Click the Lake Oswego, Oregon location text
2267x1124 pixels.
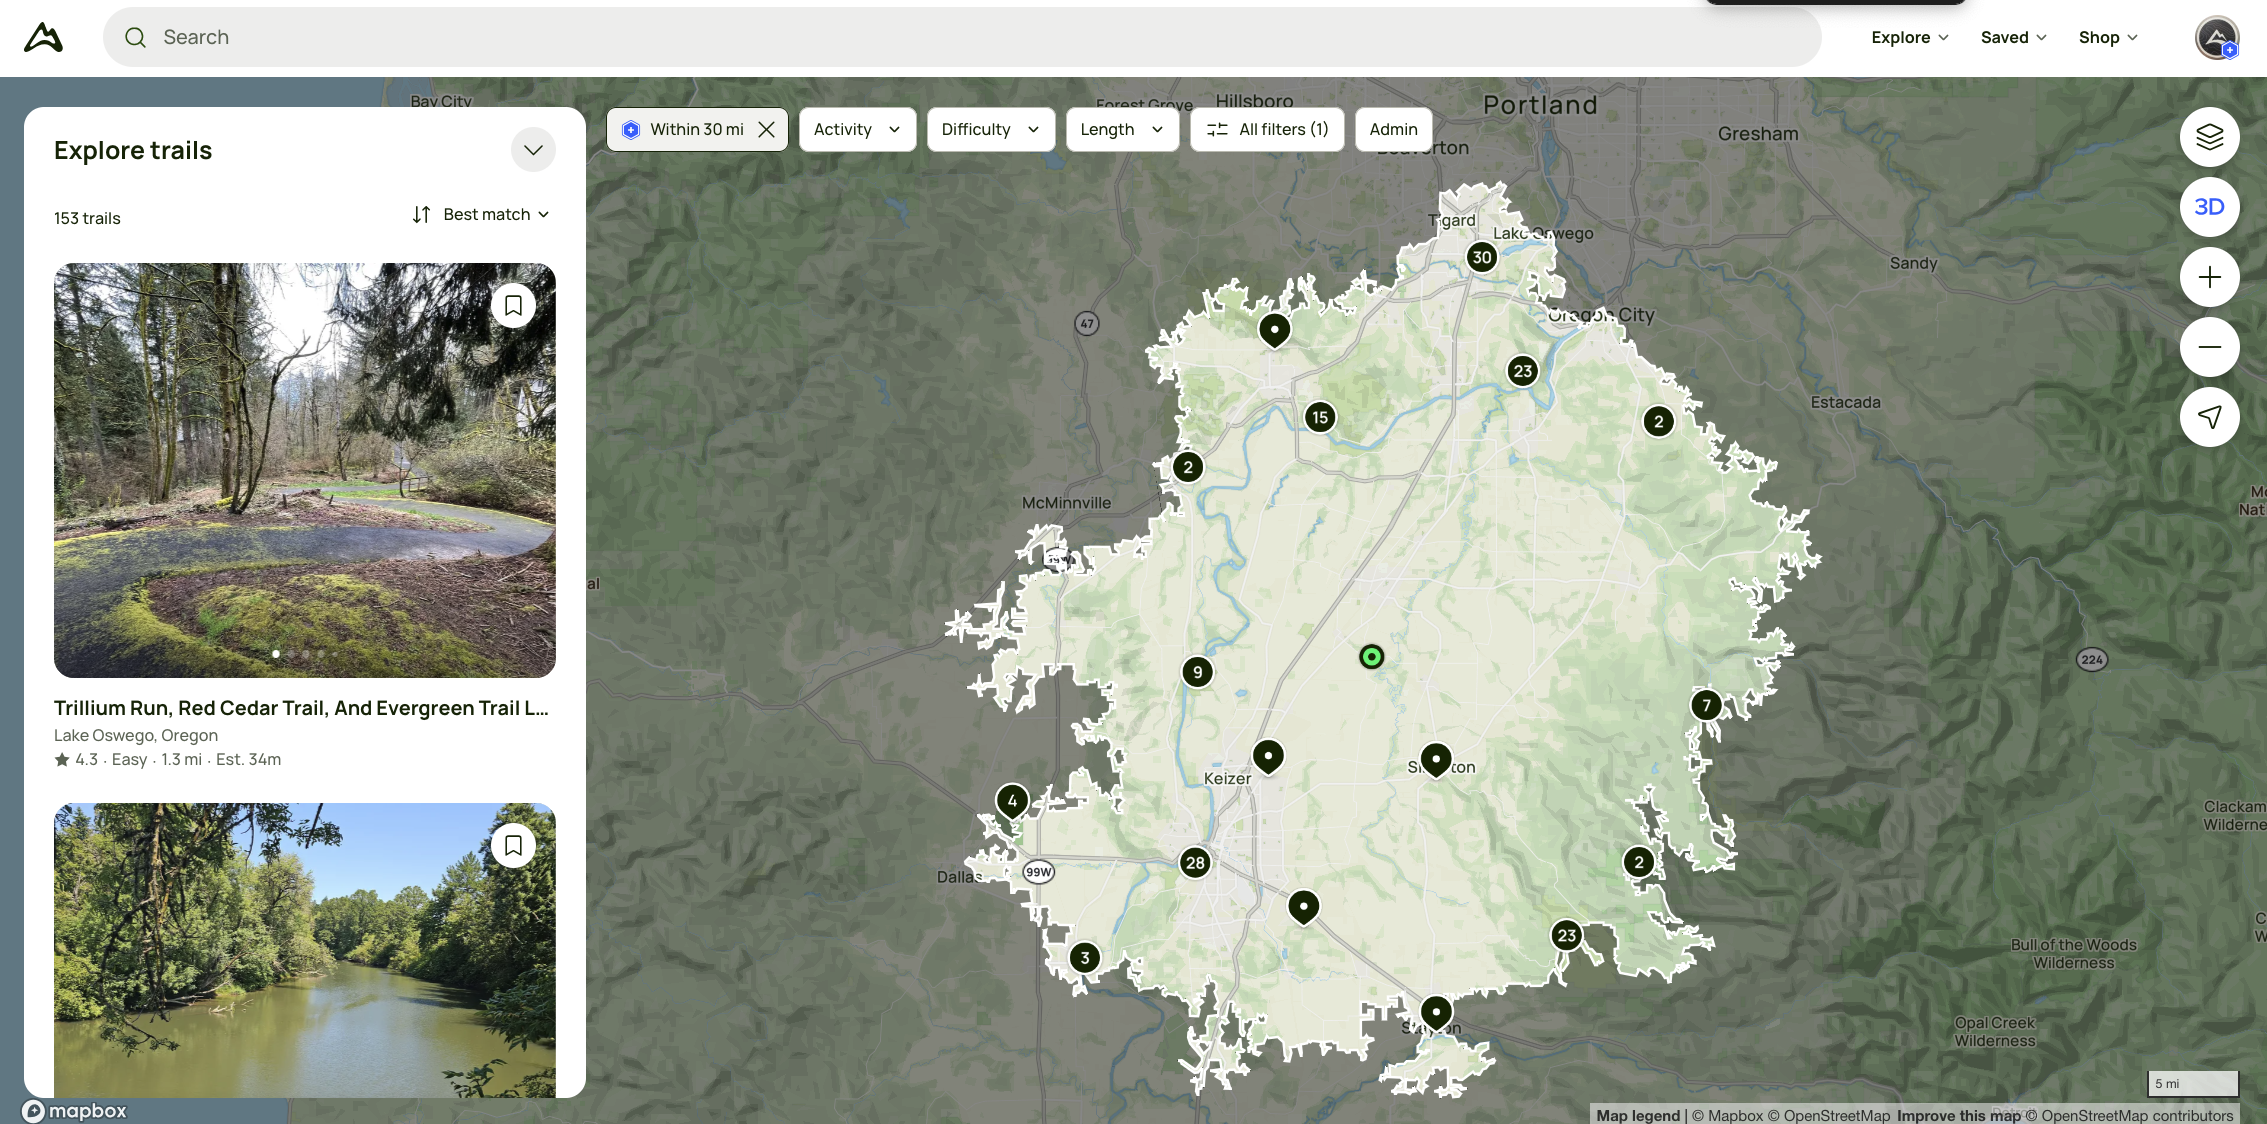pyautogui.click(x=136, y=735)
